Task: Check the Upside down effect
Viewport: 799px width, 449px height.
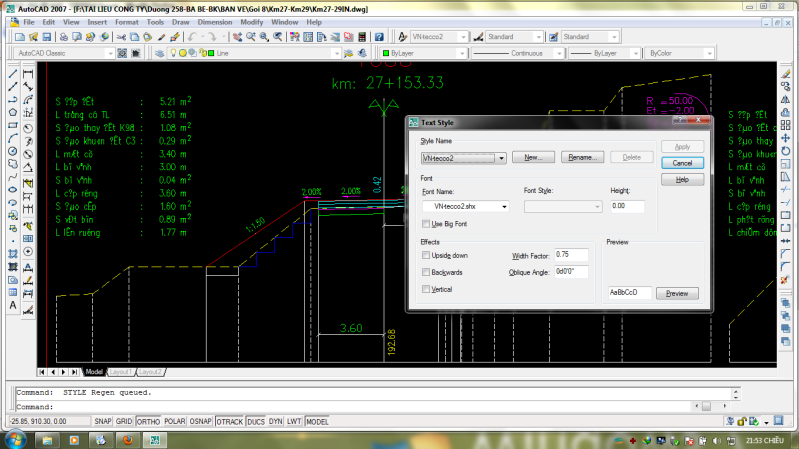Action: 425,255
